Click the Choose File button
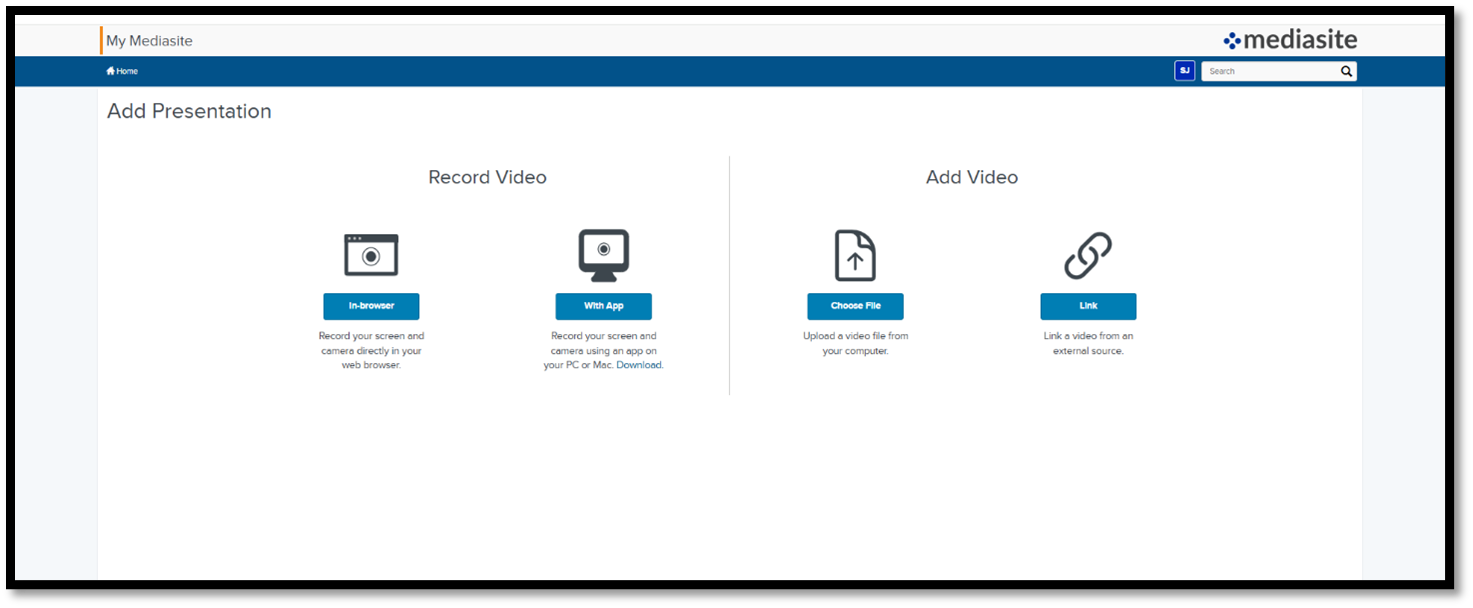 pos(855,306)
